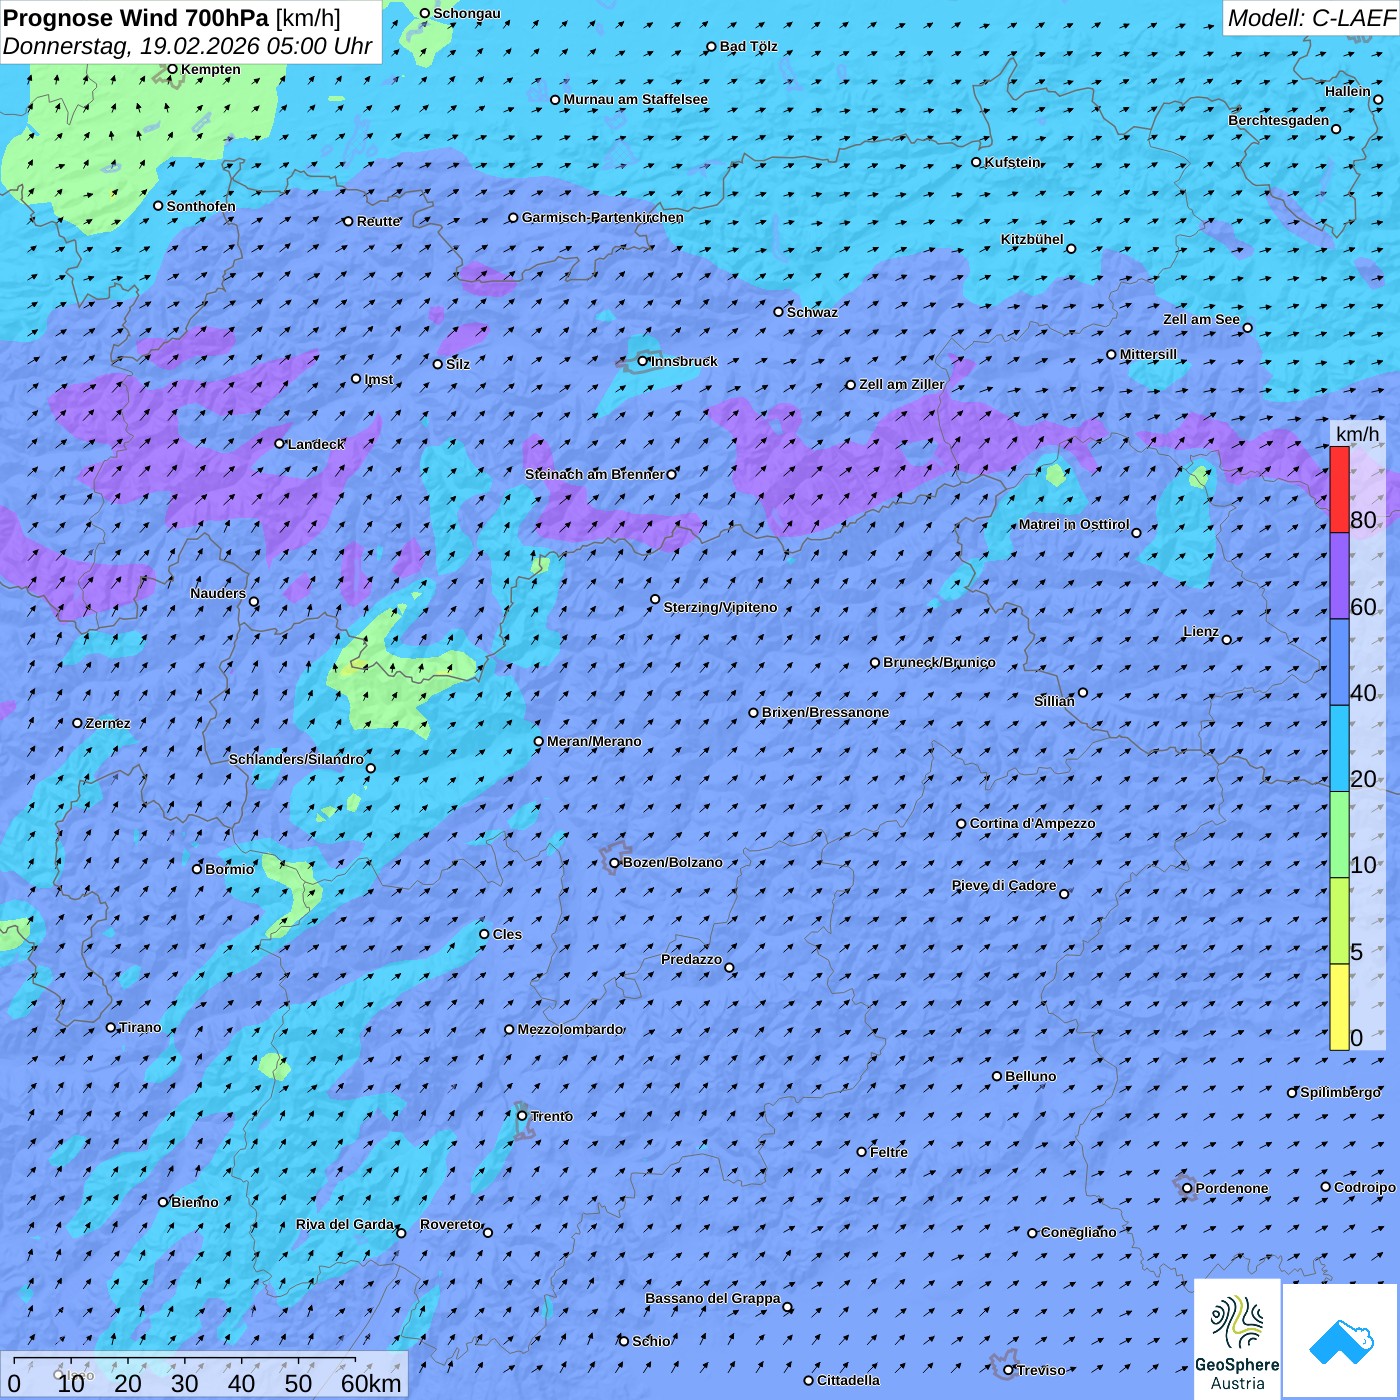Click the 'Predazzo' label

[691, 959]
